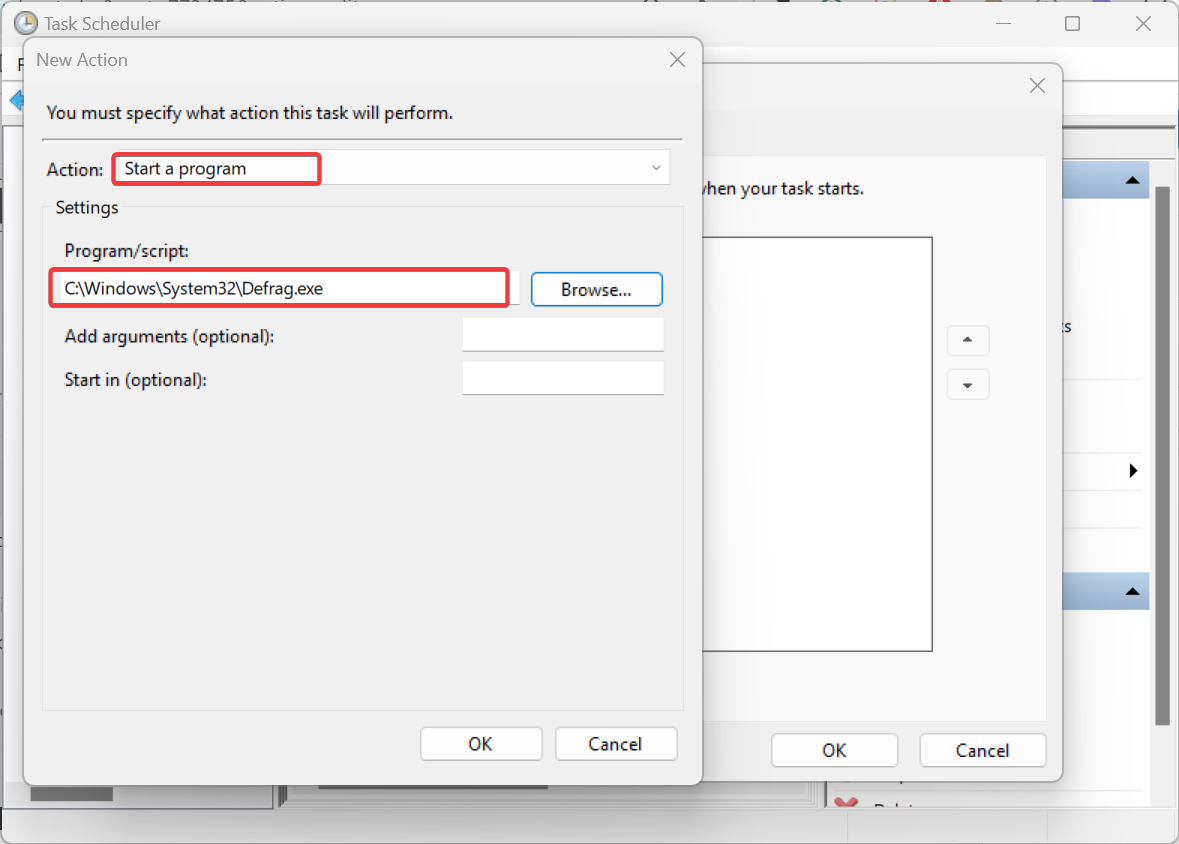The image size is (1179, 844).
Task: Close the Task Scheduler window
Action: point(1143,23)
